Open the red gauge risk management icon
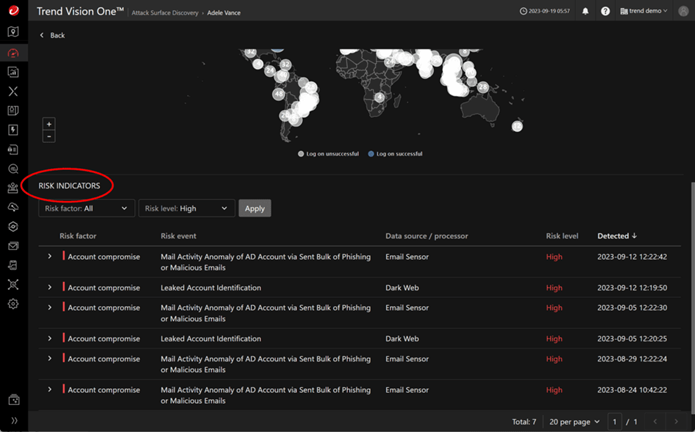This screenshot has height=432, width=695. (13, 54)
